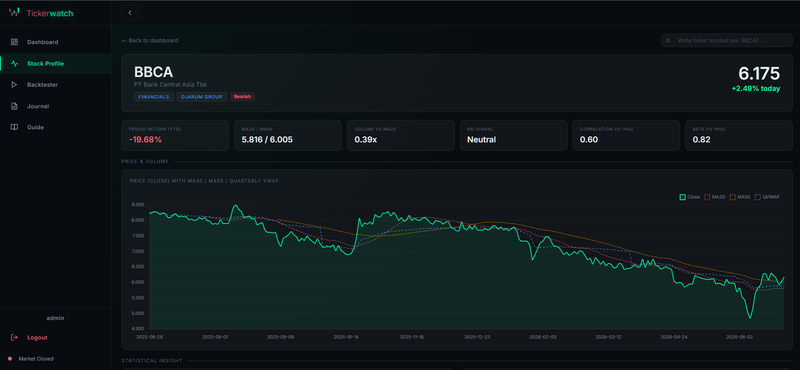Click the RSI Signal Neutral card
The image size is (800, 370).
[x=513, y=135]
